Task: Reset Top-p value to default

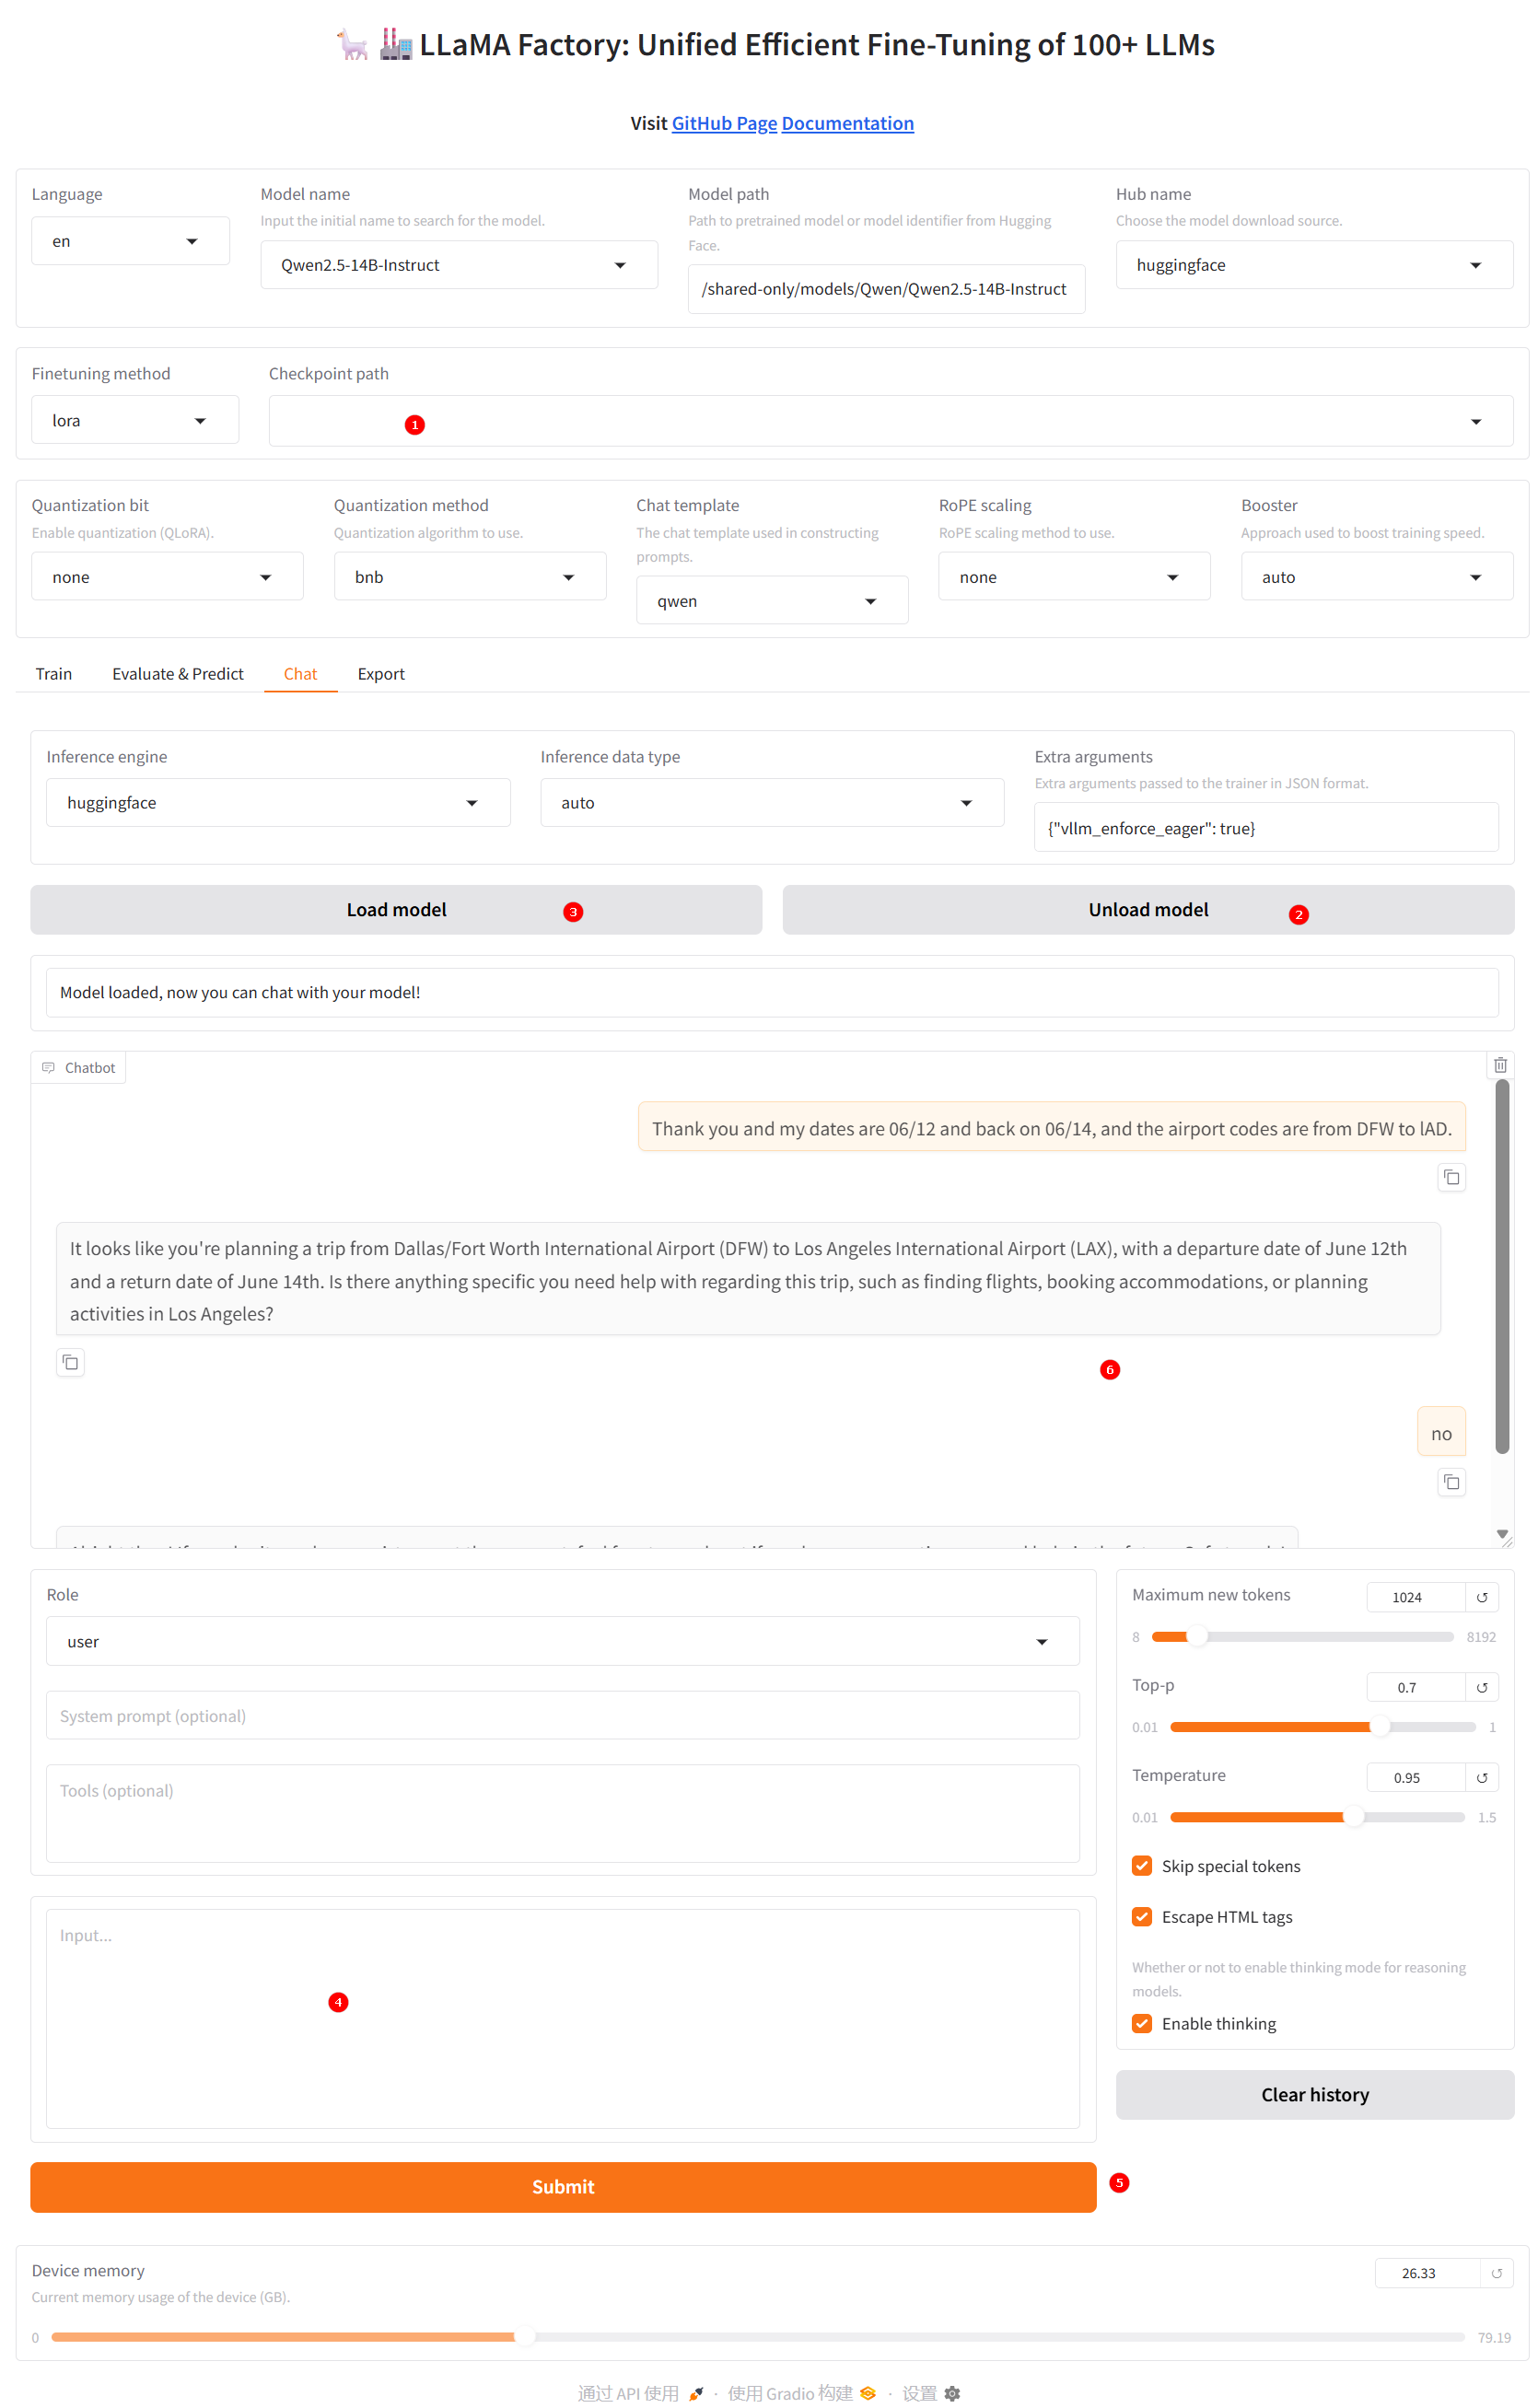Action: point(1481,1687)
